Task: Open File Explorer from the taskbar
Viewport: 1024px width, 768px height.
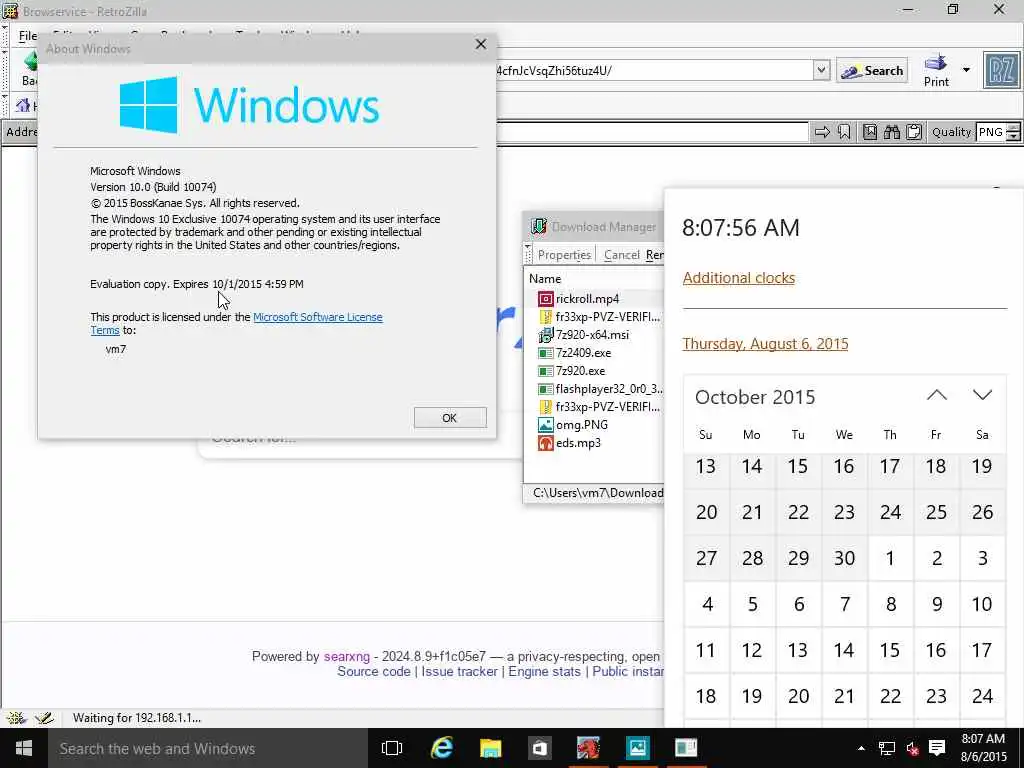Action: pyautogui.click(x=490, y=748)
